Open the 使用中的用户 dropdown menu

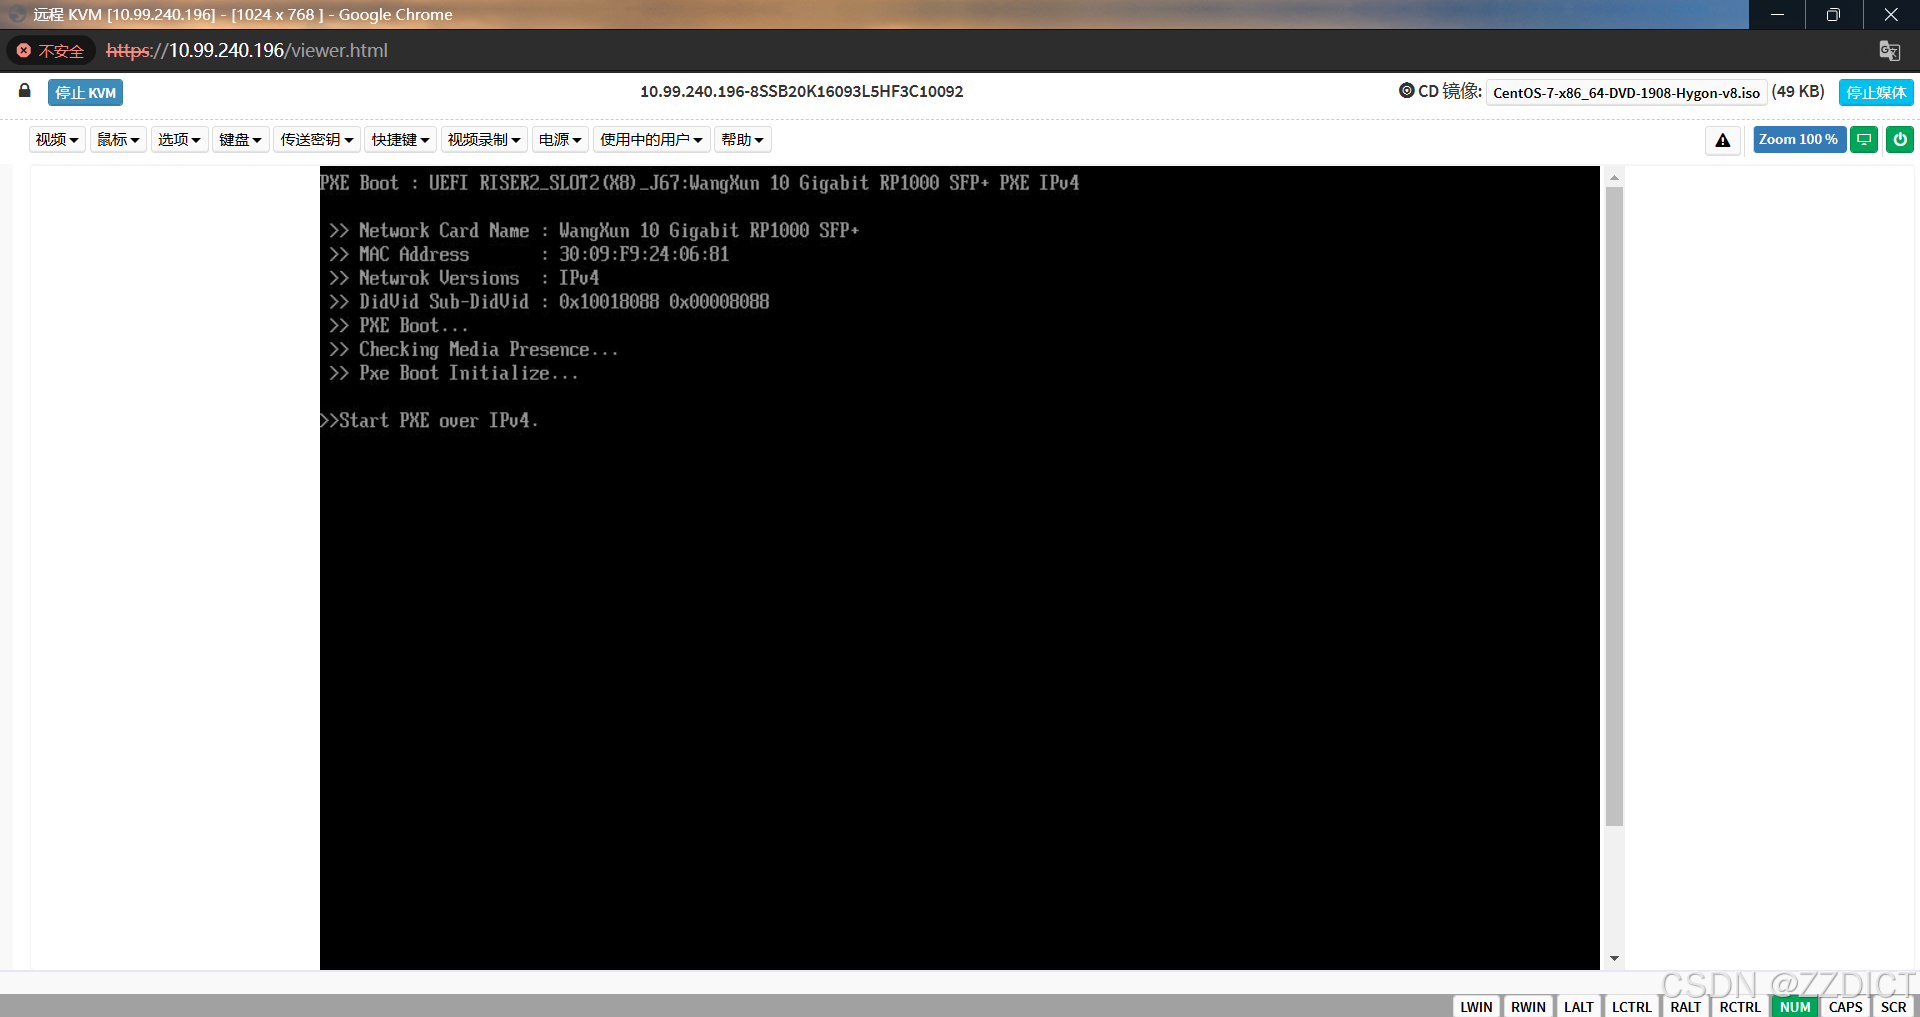pyautogui.click(x=651, y=140)
